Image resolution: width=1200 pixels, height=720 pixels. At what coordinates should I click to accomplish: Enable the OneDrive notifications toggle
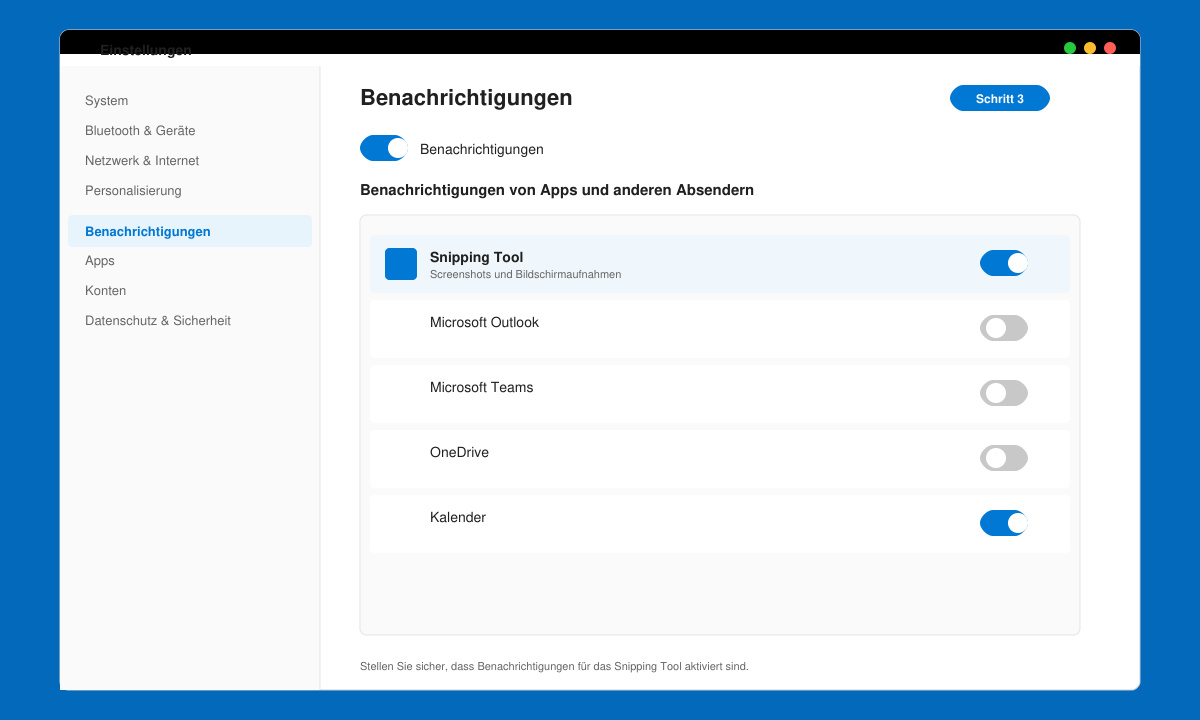point(1004,458)
